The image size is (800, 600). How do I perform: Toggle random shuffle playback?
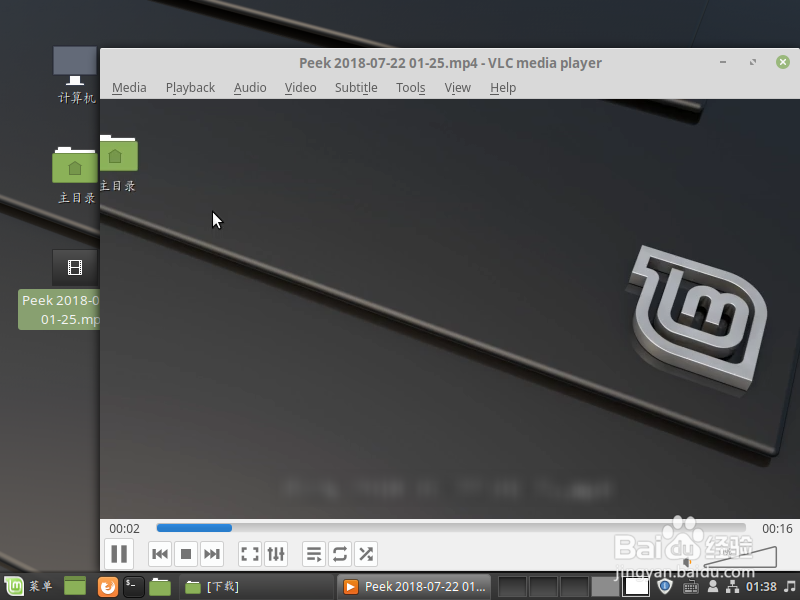366,554
